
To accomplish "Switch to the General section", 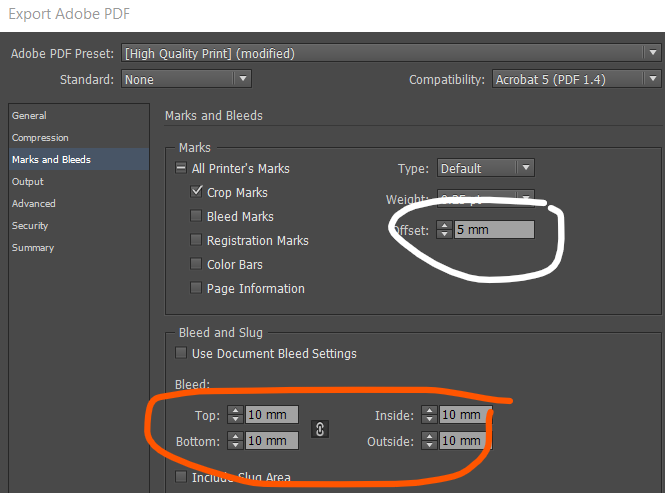I will 29,116.
